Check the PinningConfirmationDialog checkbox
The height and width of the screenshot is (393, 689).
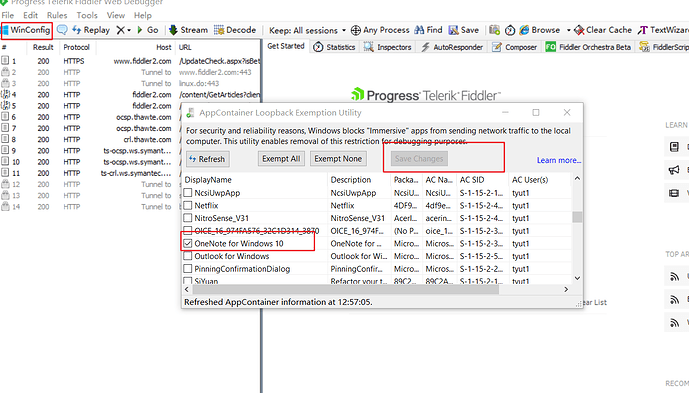point(188,269)
